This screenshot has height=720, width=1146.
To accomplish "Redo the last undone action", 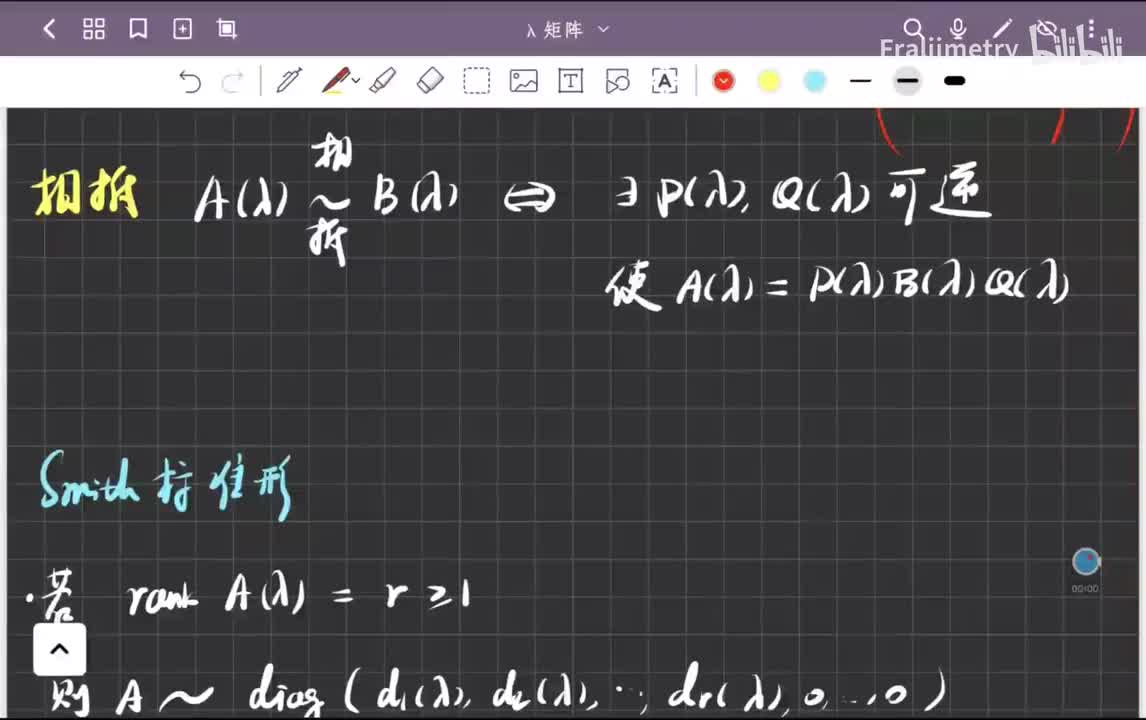I will pyautogui.click(x=232, y=81).
